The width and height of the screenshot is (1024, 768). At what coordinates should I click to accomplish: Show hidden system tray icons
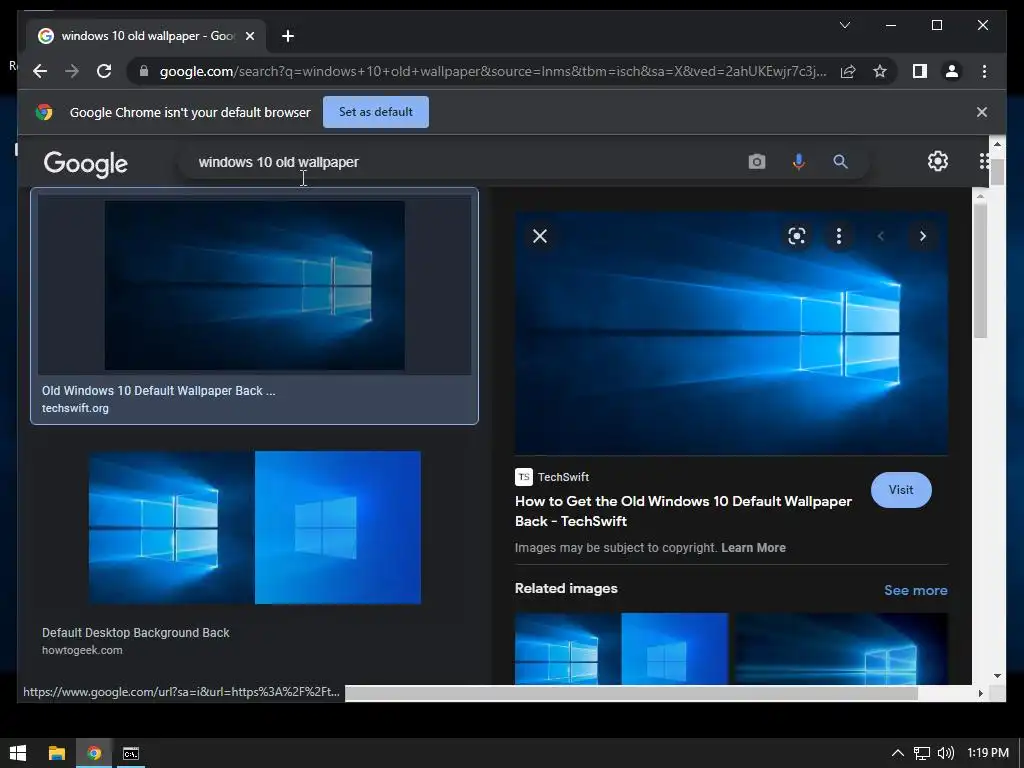coord(897,753)
